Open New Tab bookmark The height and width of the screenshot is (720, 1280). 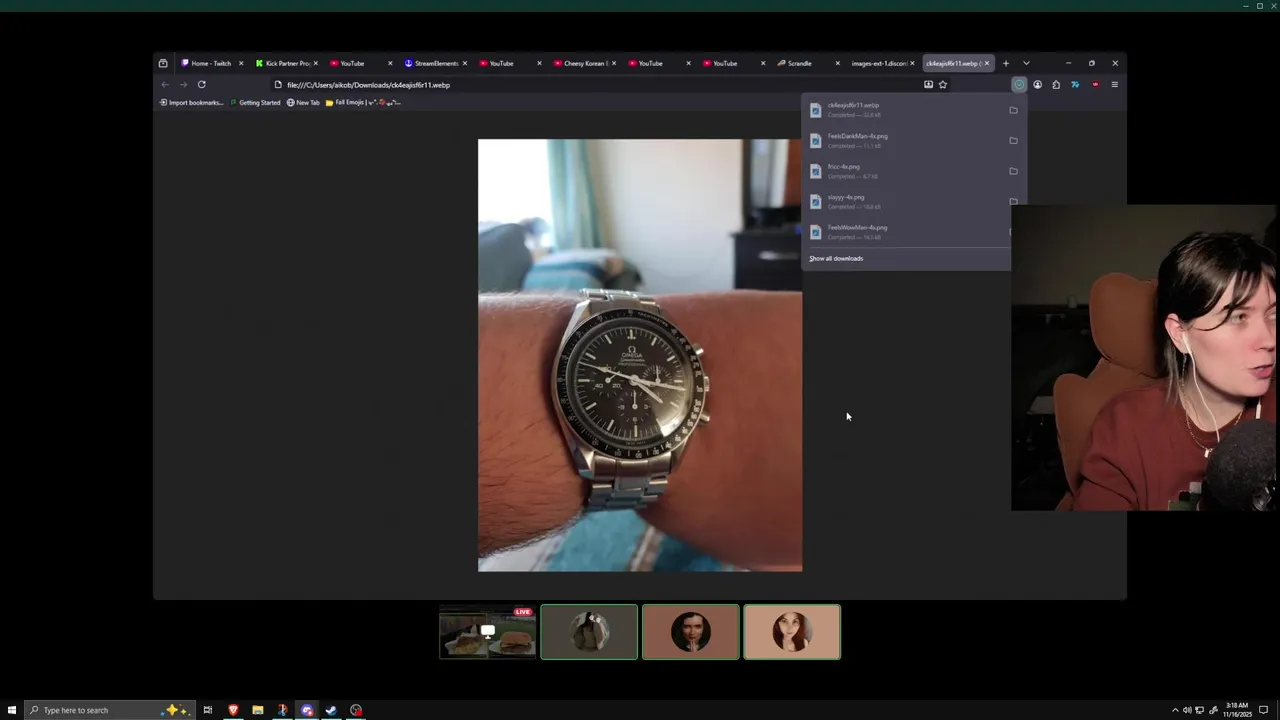click(x=303, y=102)
